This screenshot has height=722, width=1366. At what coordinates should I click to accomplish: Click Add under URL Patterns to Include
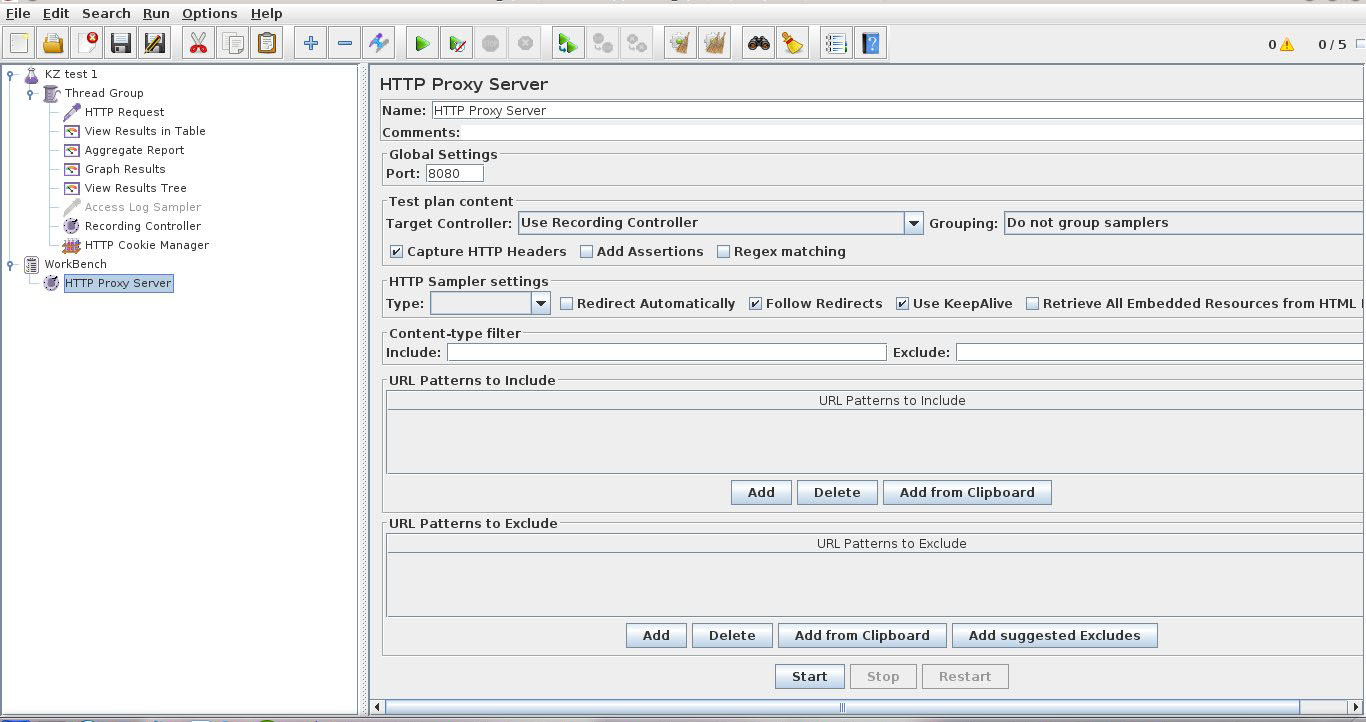(761, 492)
